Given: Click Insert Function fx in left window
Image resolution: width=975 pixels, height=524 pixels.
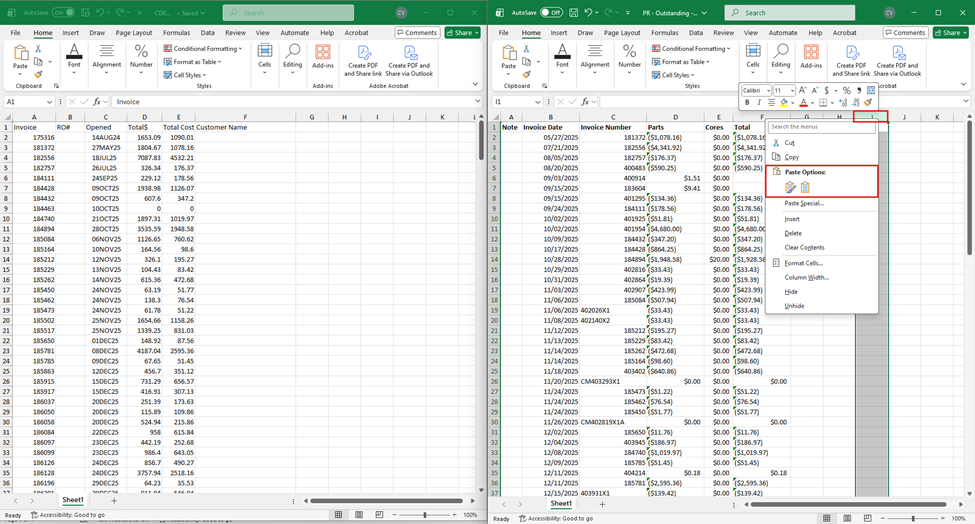Looking at the screenshot, I should pyautogui.click(x=97, y=101).
